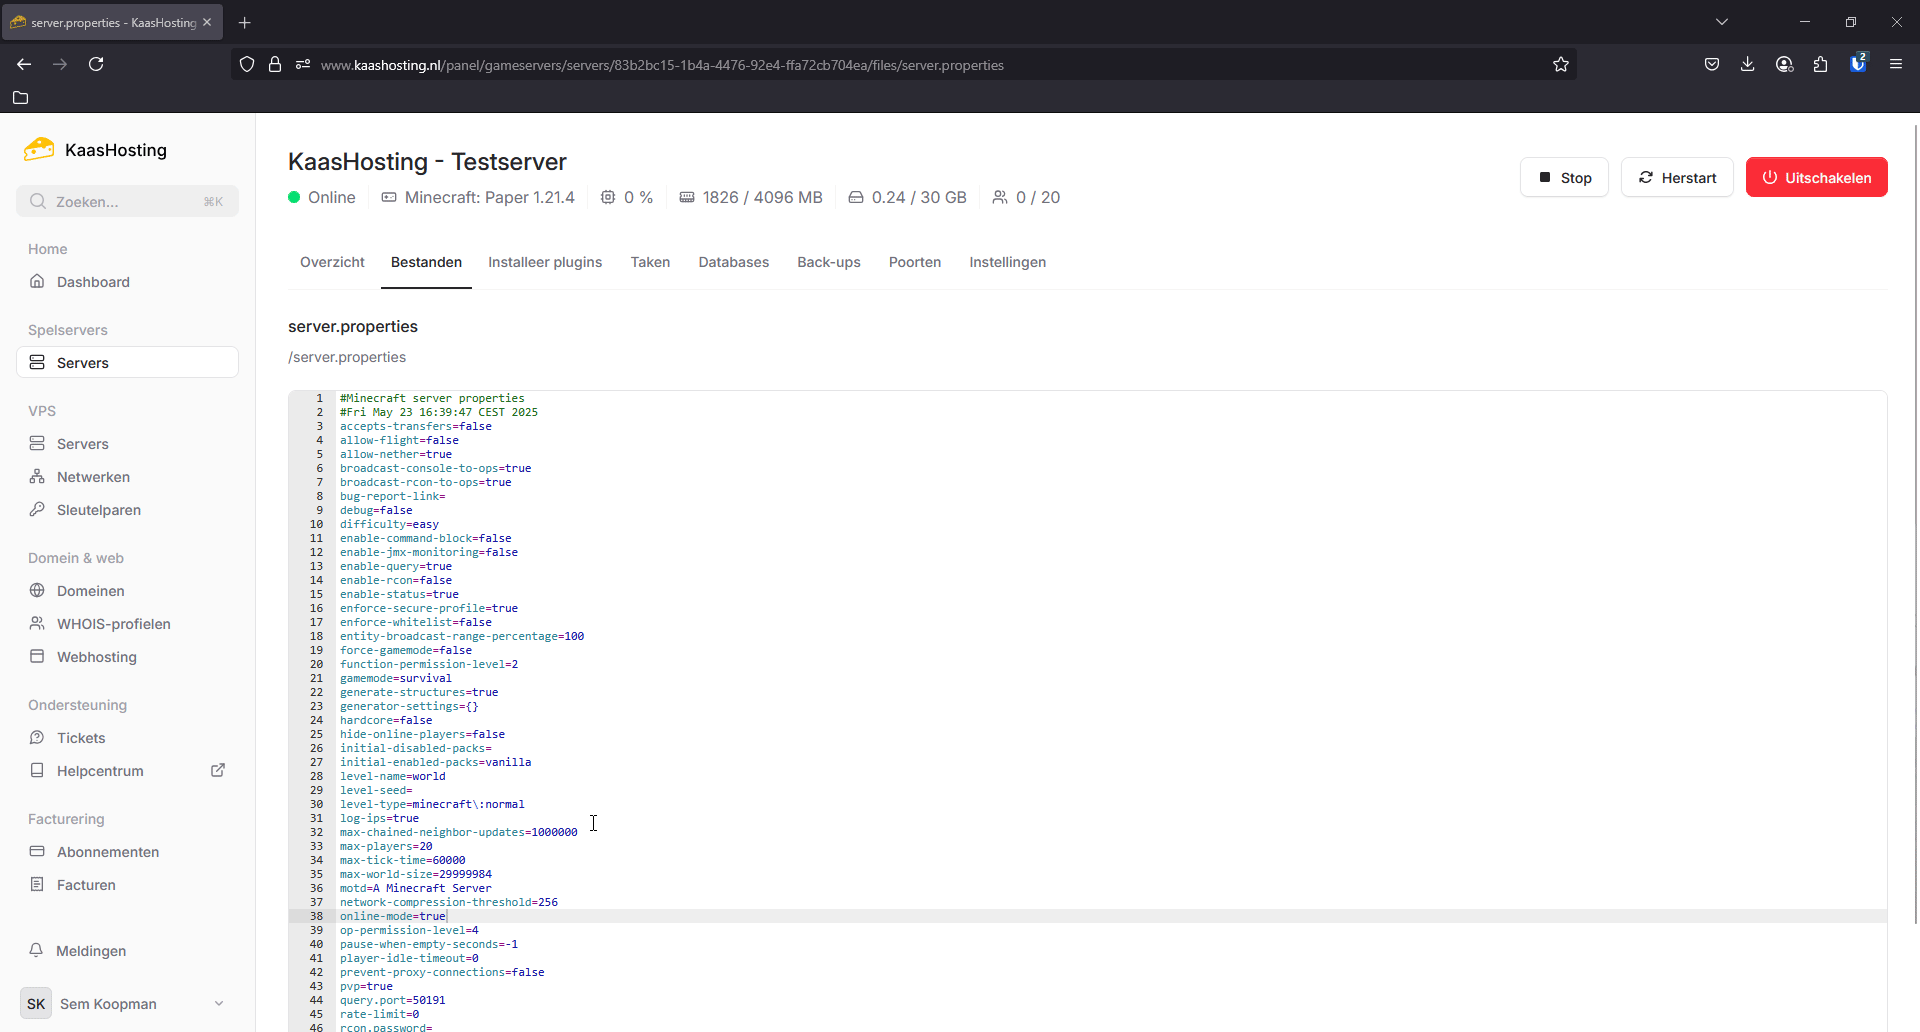Click the KaasHosting cheese logo icon
Image resolution: width=1920 pixels, height=1032 pixels.
tap(39, 150)
